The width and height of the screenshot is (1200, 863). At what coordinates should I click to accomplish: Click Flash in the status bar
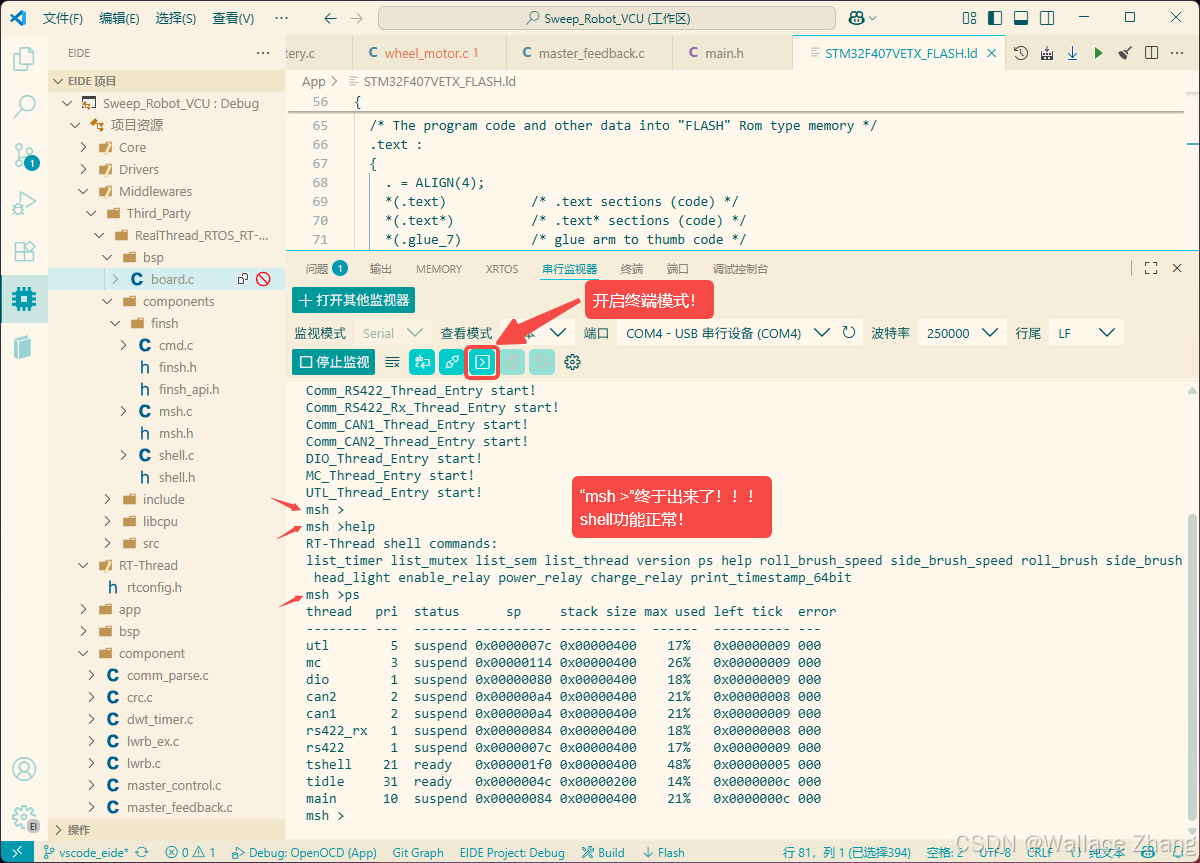click(664, 853)
